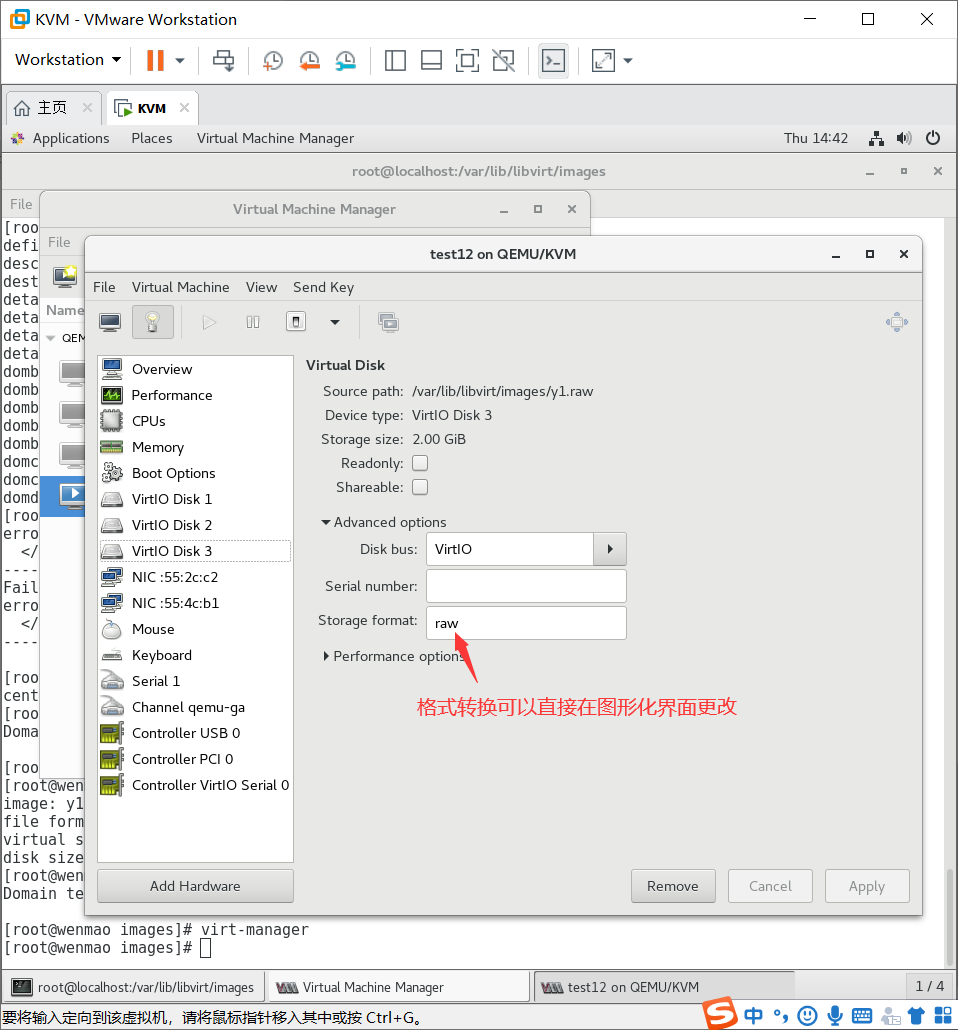This screenshot has width=958, height=1030.
Task: Send Ctrl+Alt+Del icon in VMware toolbar
Action: coord(223,60)
